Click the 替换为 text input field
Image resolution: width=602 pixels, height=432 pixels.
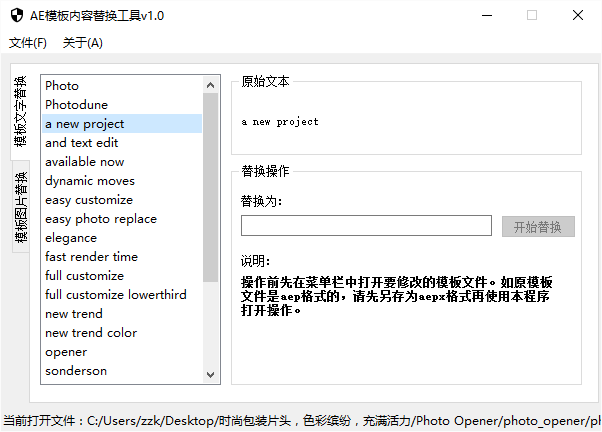point(366,226)
